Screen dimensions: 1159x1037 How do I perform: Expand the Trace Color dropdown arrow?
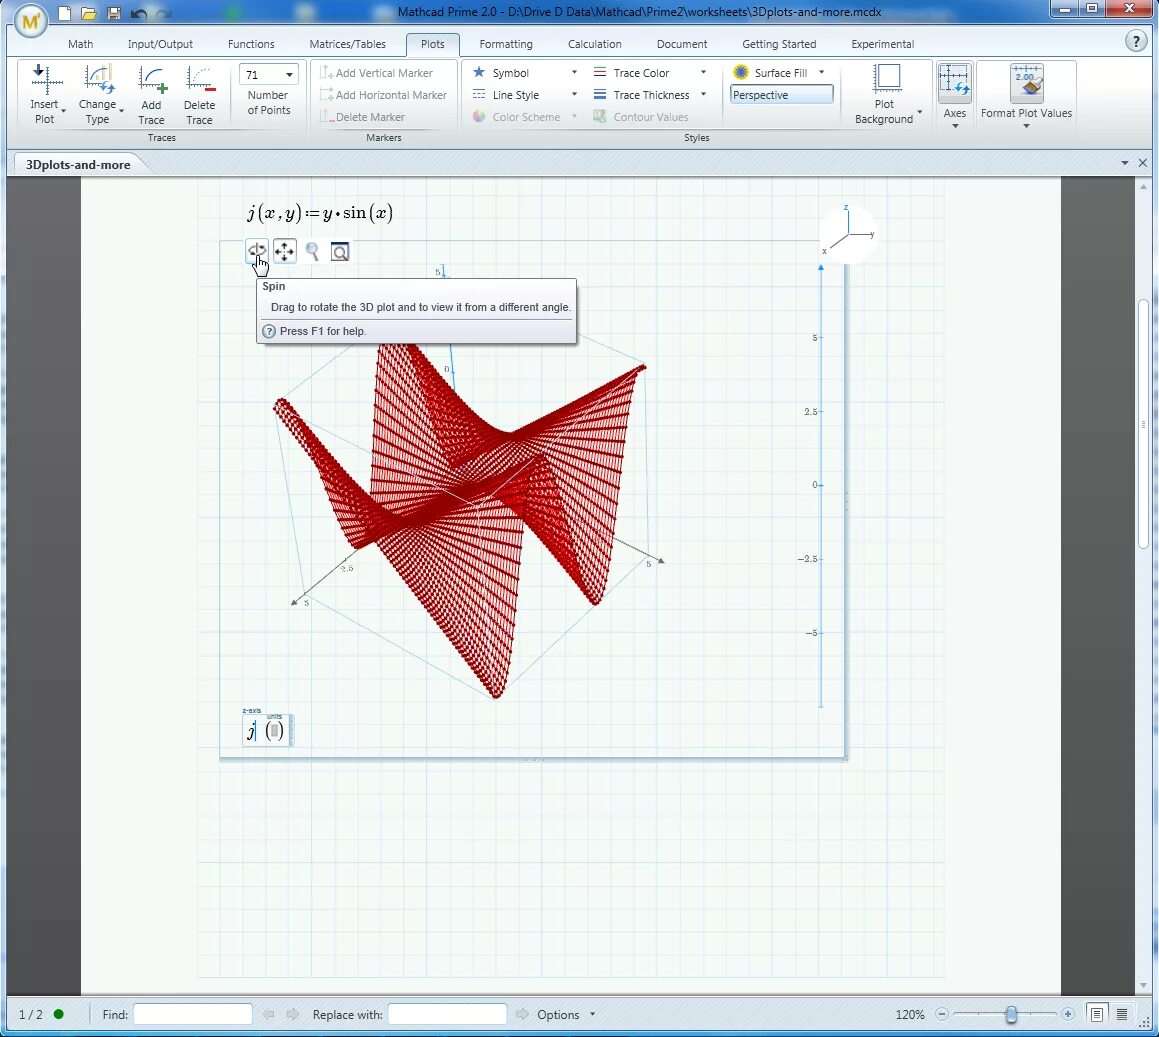coord(704,72)
